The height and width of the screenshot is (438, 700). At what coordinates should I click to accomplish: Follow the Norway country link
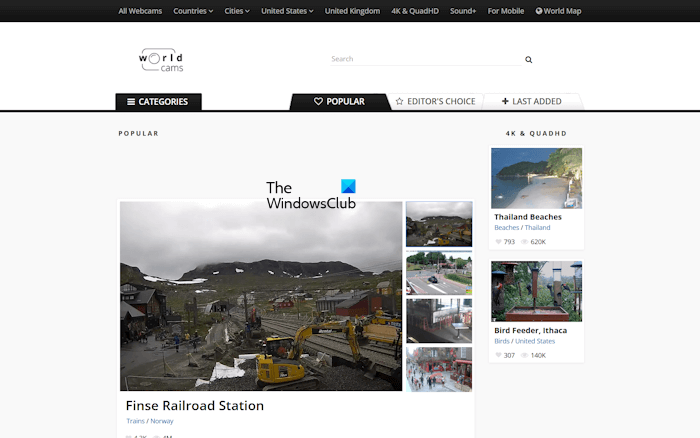[162, 421]
